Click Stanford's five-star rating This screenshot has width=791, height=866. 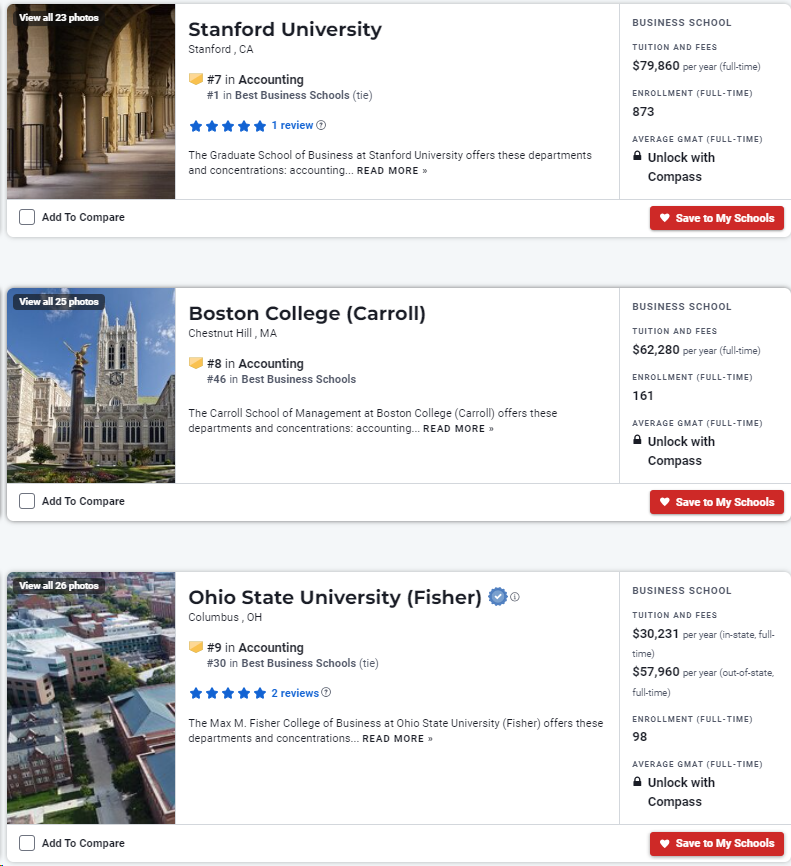pyautogui.click(x=228, y=126)
